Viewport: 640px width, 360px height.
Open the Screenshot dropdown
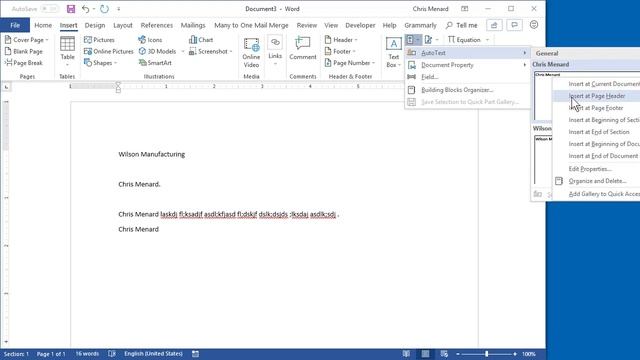click(211, 51)
